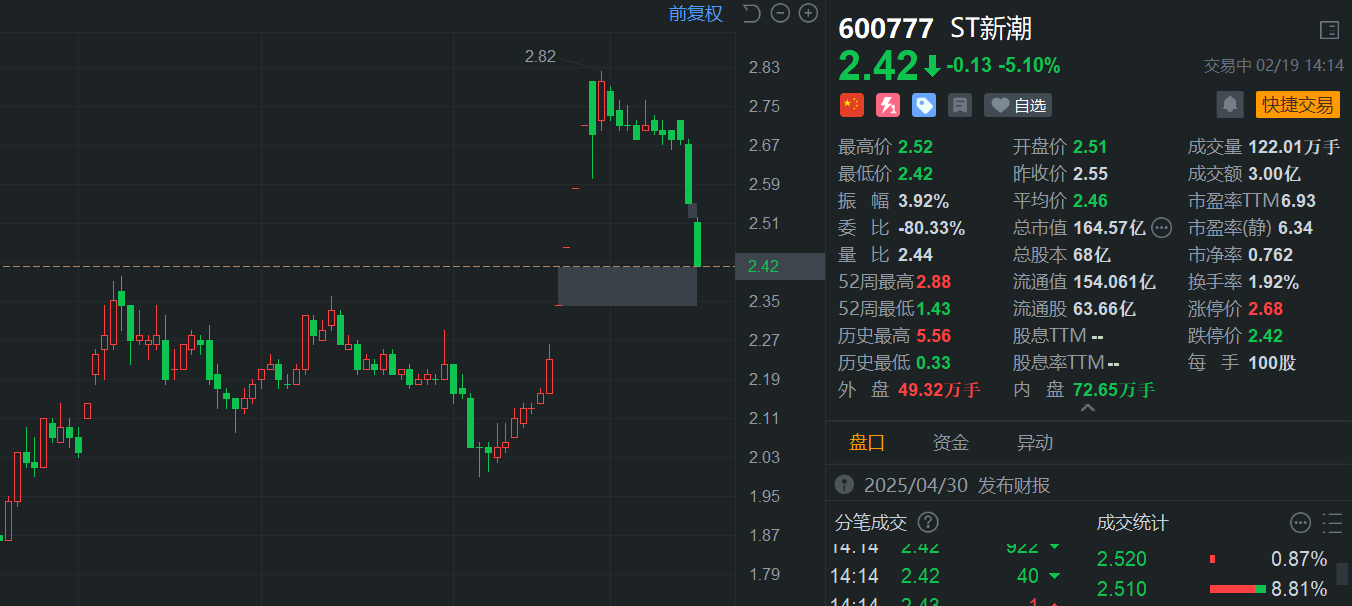Click the 涨停价 value 2.68
The width and height of the screenshot is (1352, 606).
1265,309
